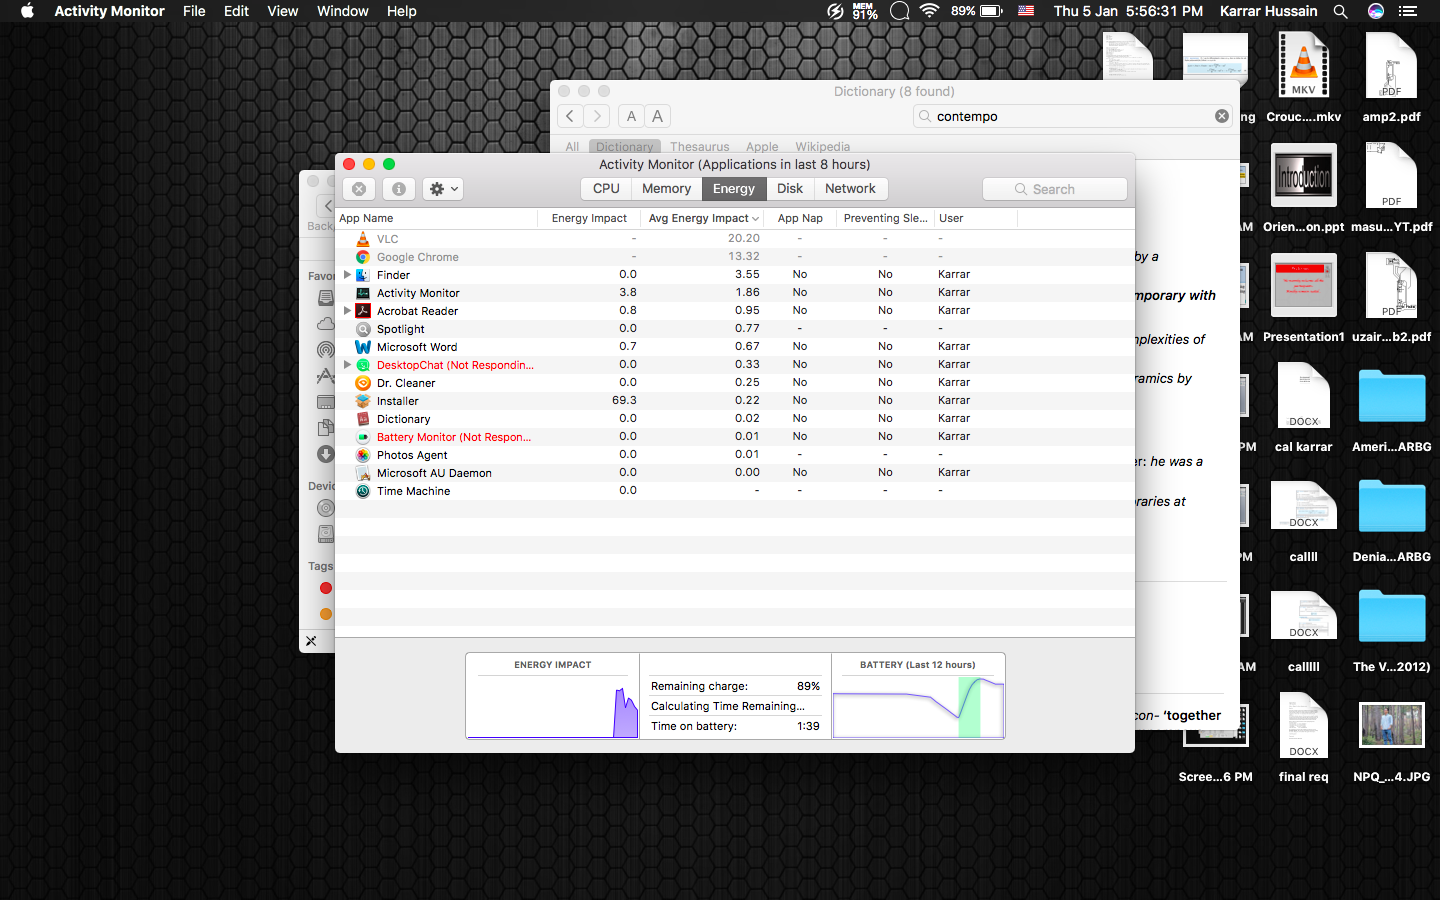Expand the Finder process disclosure triangle
This screenshot has width=1440, height=900.
coord(347,274)
